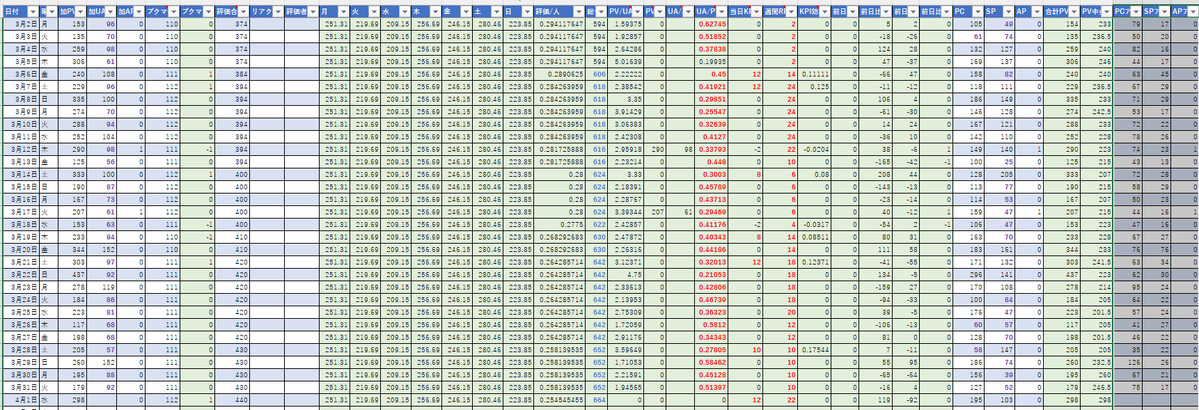The height and width of the screenshot is (410, 1199).
Task: Select the 4月1日 date cell
Action: tap(21, 399)
